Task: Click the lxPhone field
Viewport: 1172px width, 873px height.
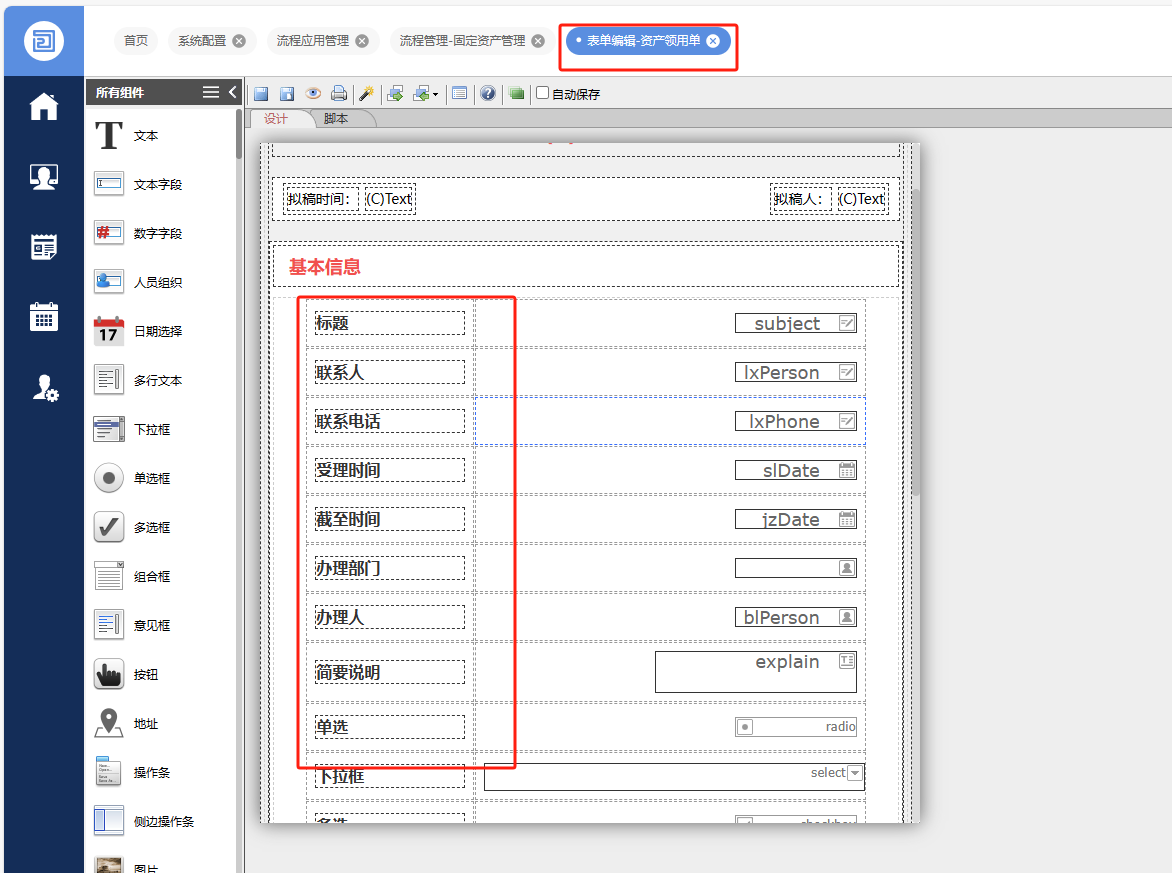Action: 795,422
